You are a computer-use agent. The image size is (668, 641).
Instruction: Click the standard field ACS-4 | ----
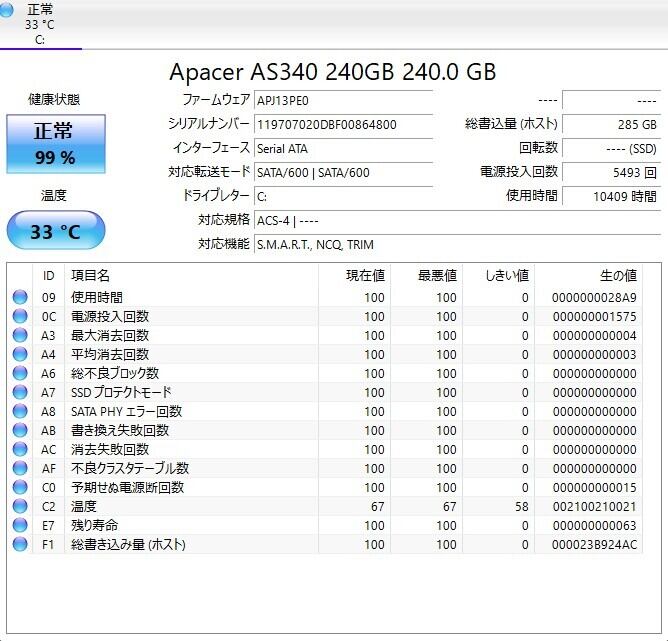point(458,221)
